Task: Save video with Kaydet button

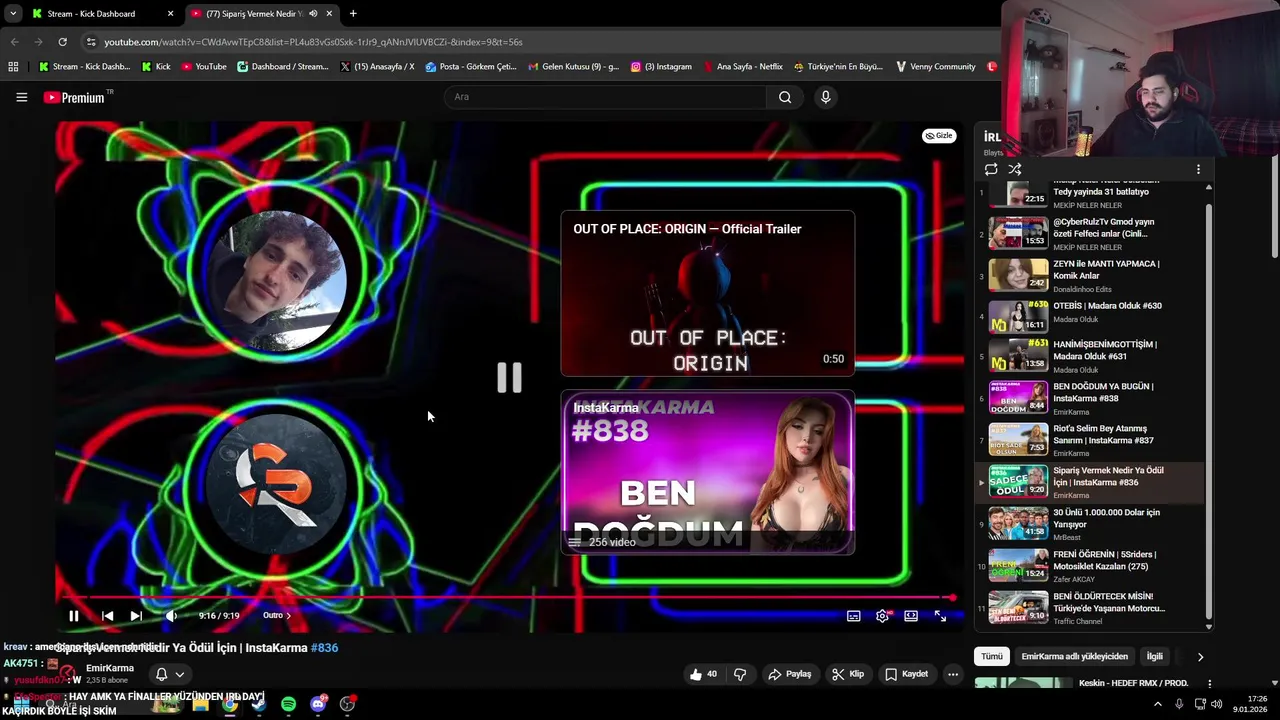Action: [906, 674]
